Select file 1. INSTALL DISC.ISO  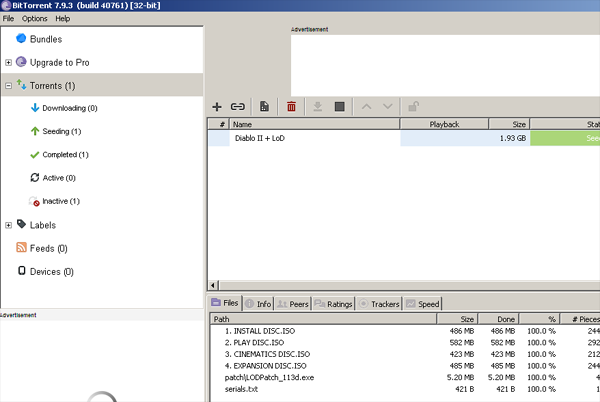[260, 331]
